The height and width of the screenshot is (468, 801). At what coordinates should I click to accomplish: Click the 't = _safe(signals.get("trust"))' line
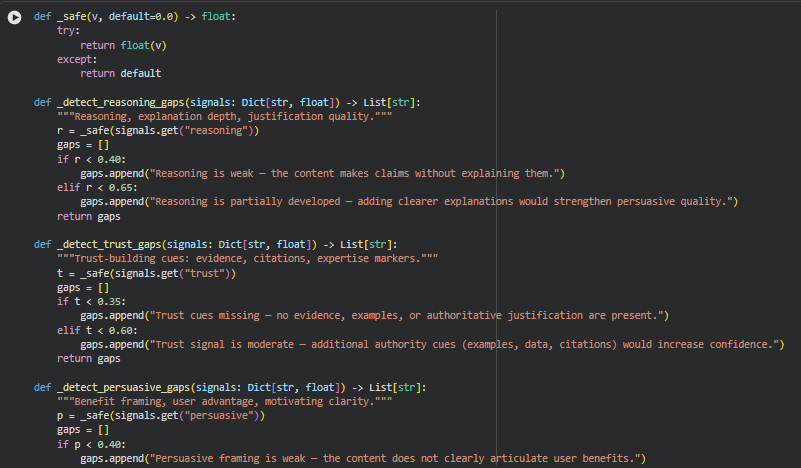146,272
